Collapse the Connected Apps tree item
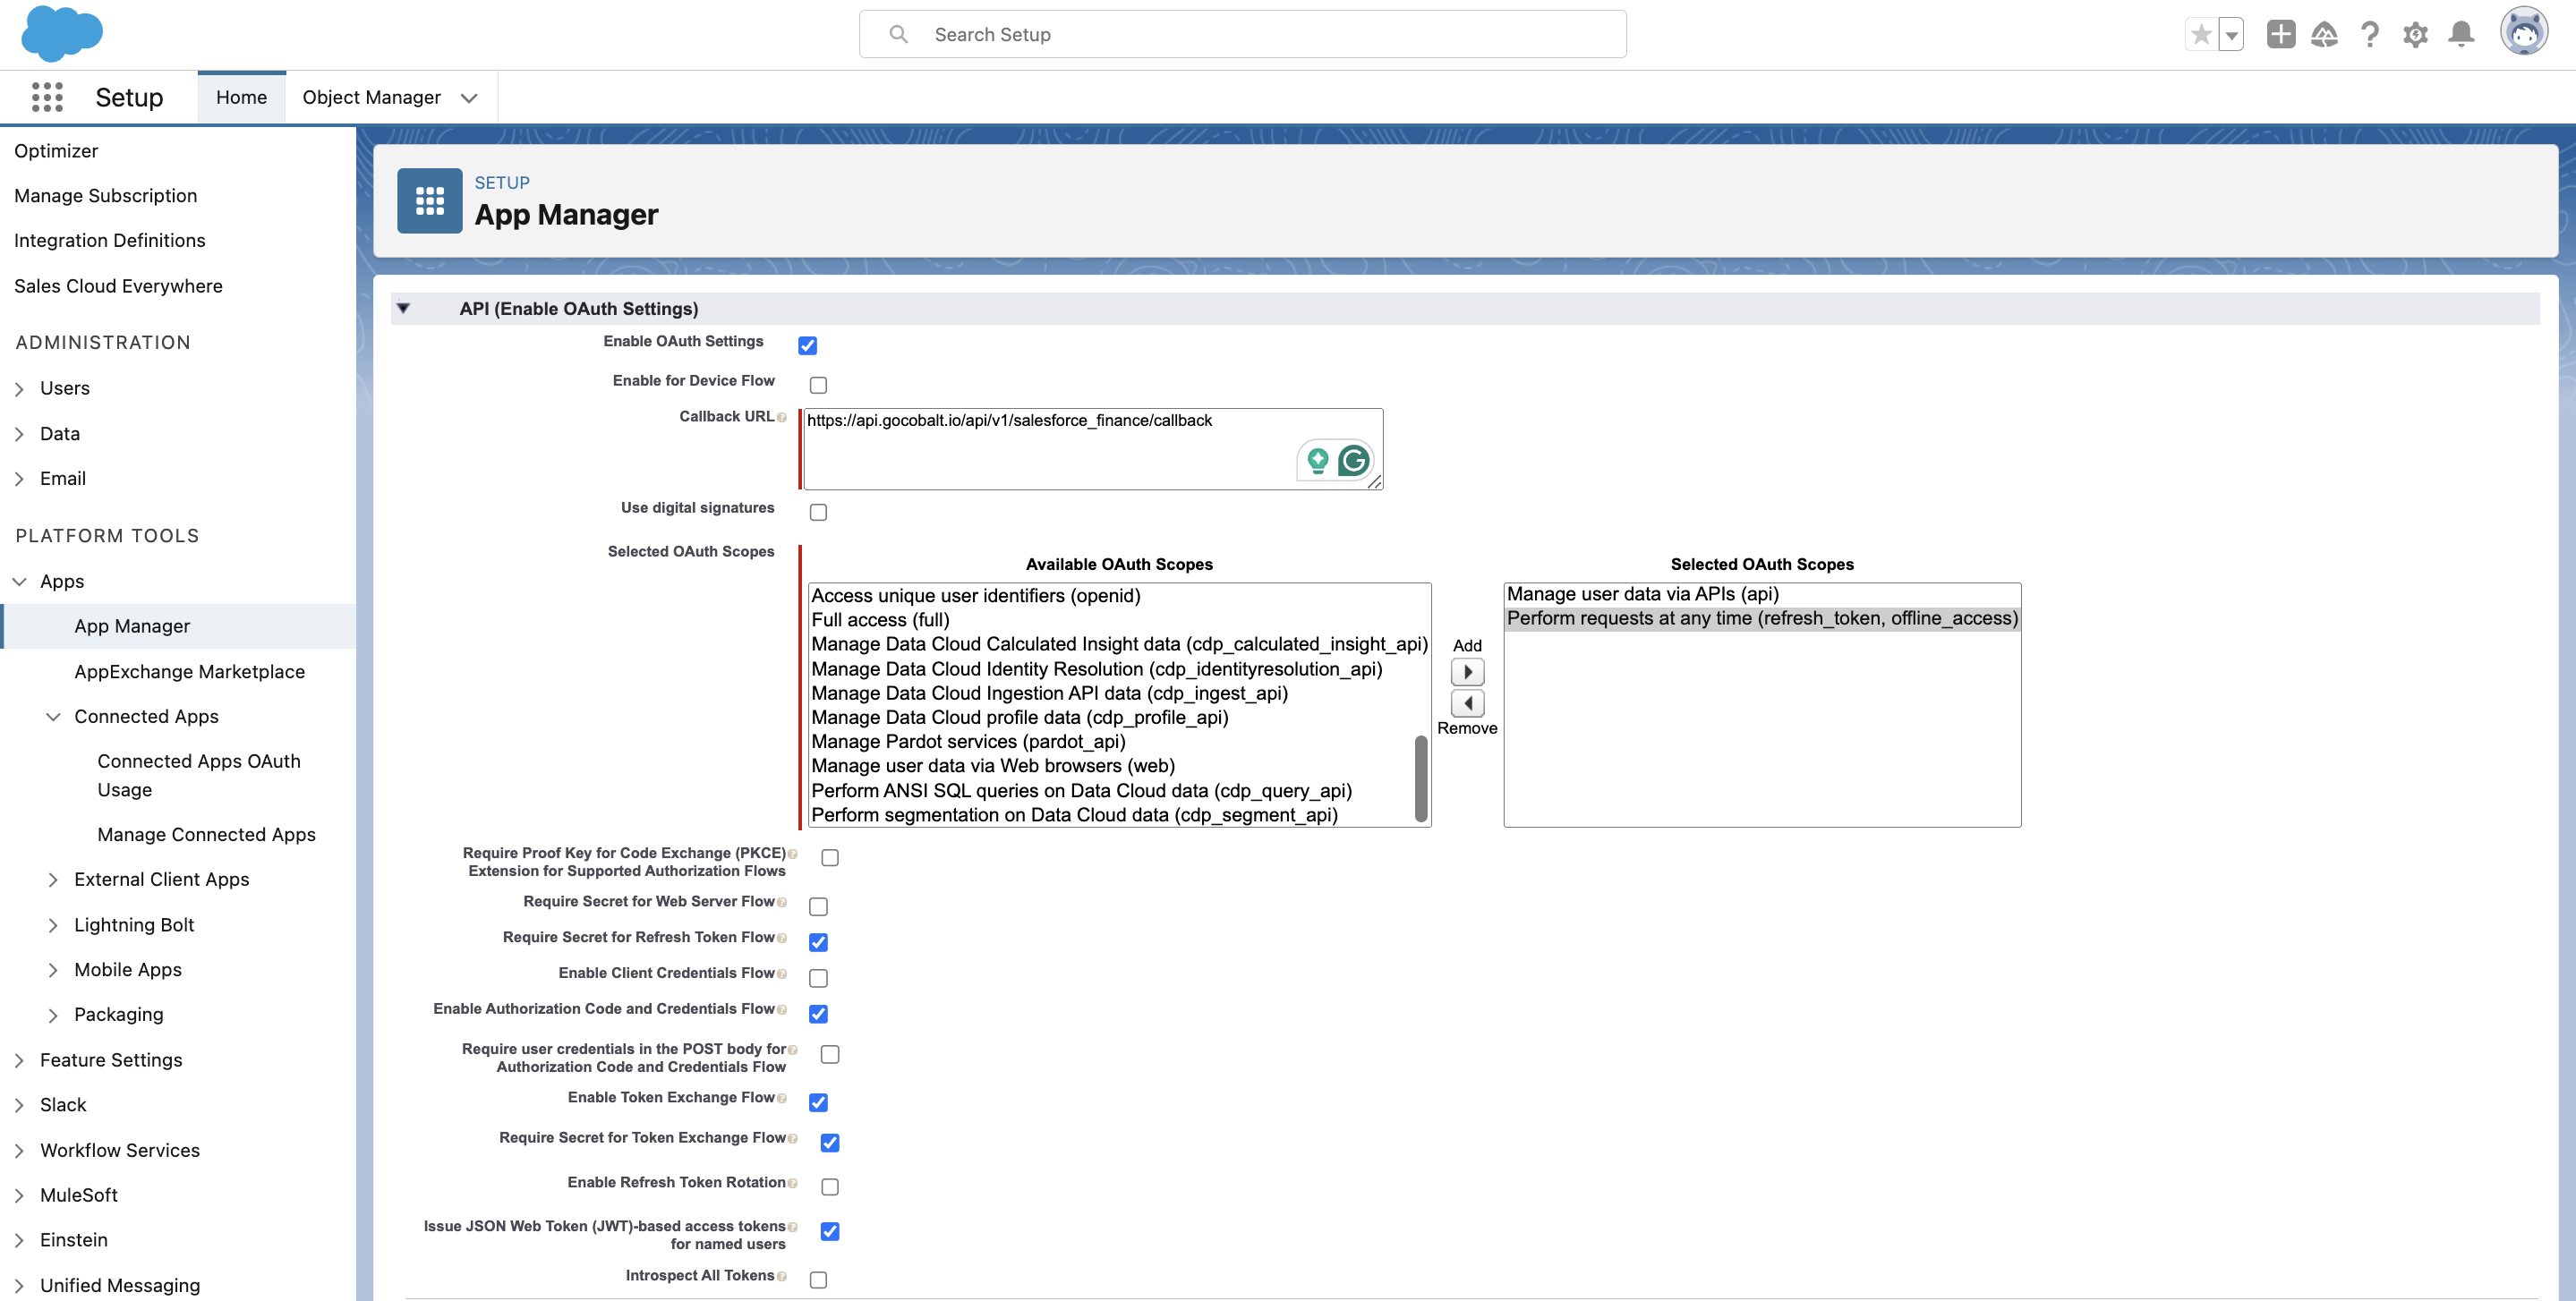Viewport: 2576px width, 1301px height. [53, 716]
